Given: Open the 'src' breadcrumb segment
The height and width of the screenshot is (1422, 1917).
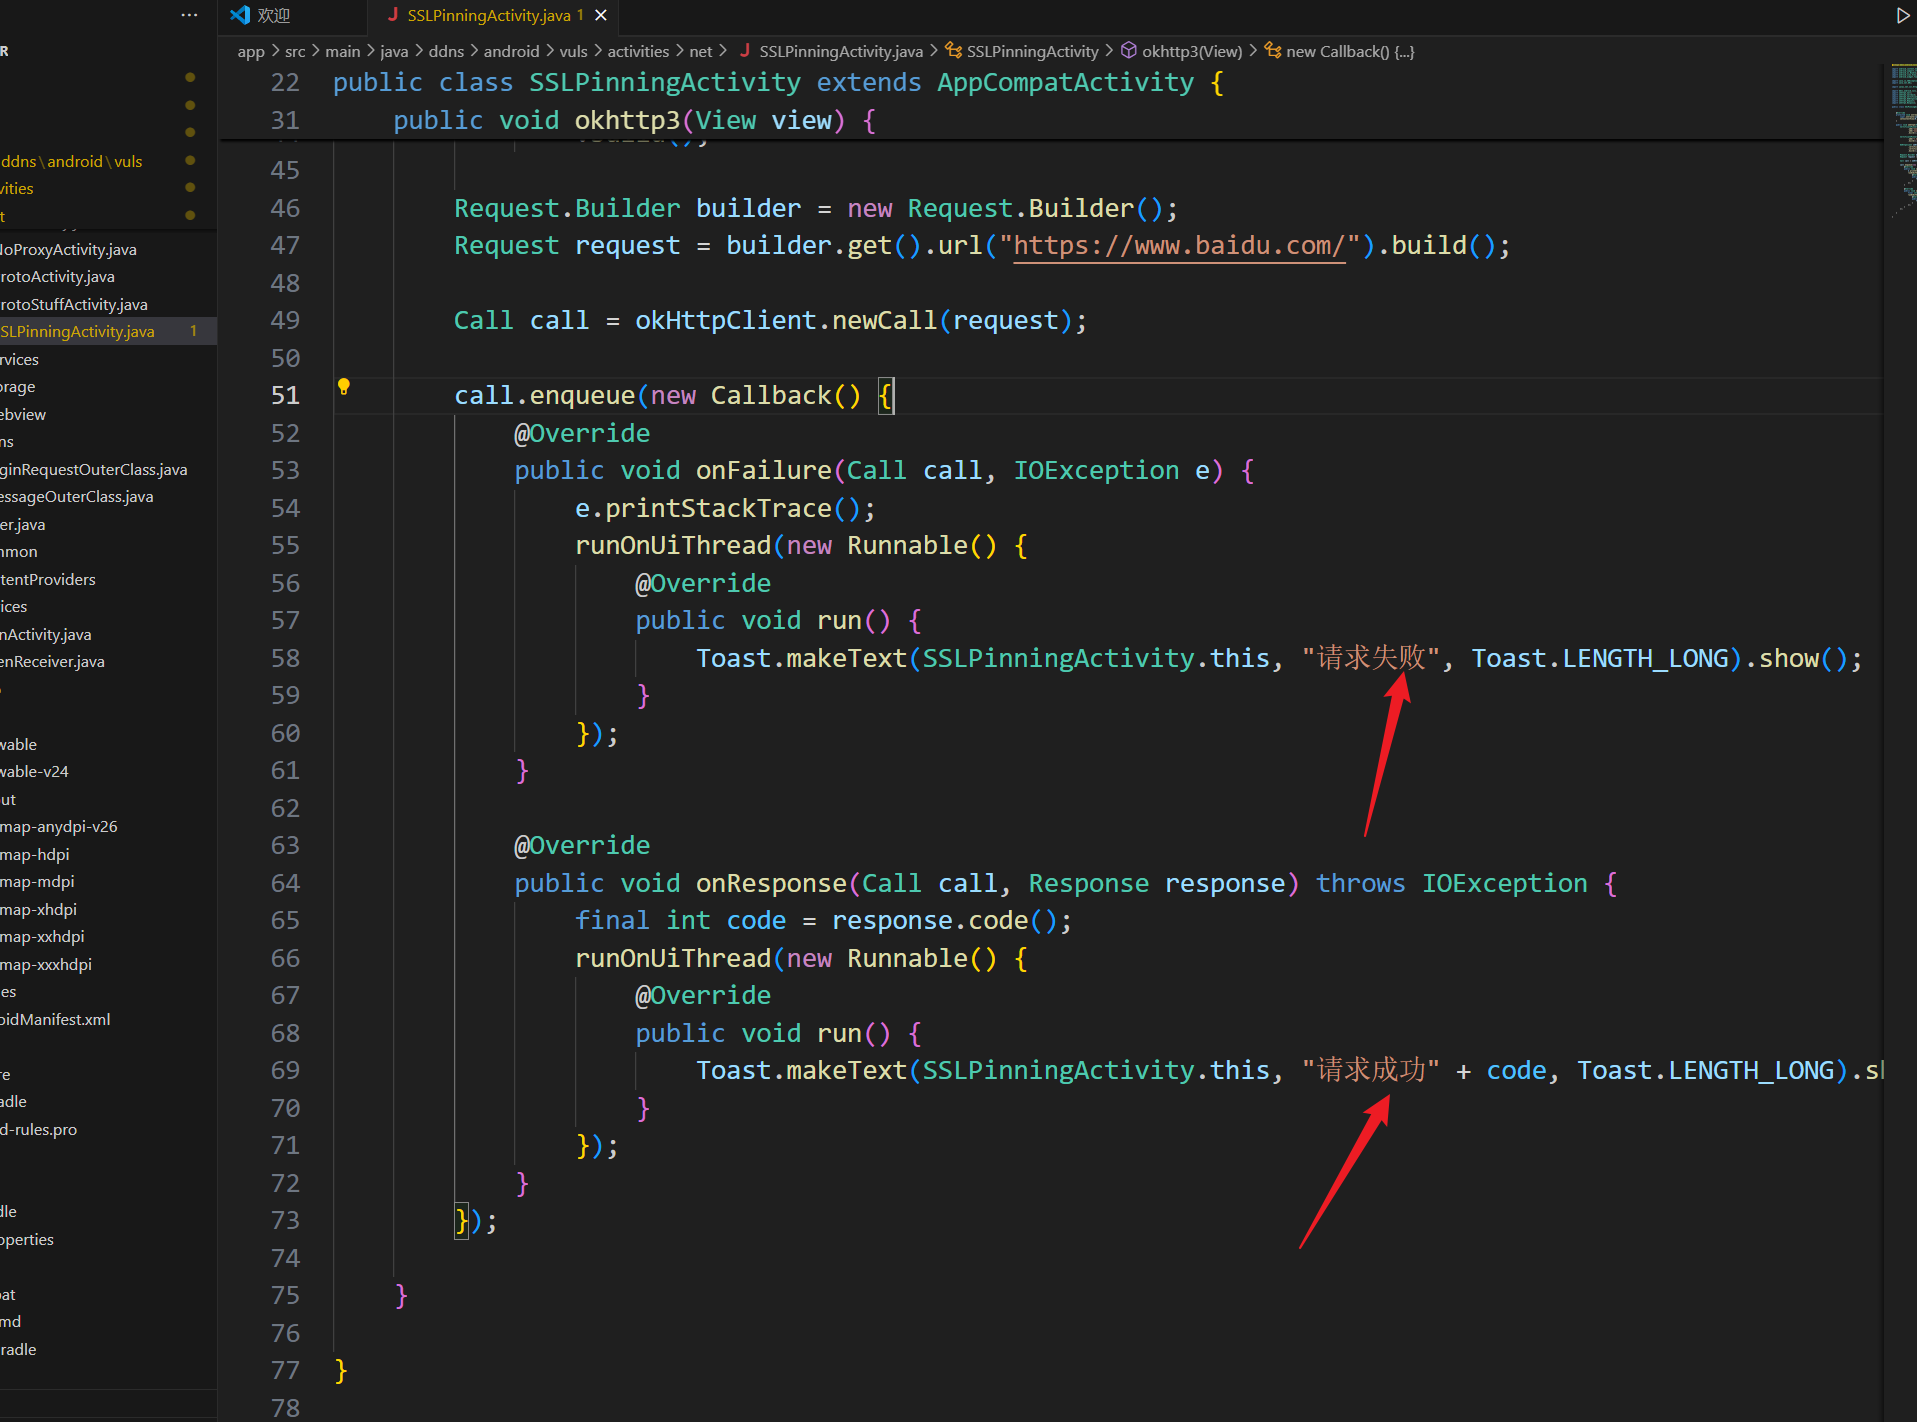Looking at the screenshot, I should click(295, 51).
